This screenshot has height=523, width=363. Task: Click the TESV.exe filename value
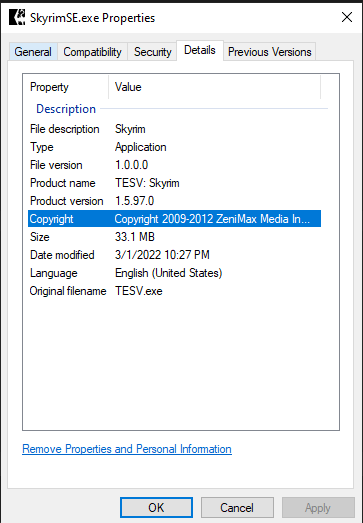139,291
